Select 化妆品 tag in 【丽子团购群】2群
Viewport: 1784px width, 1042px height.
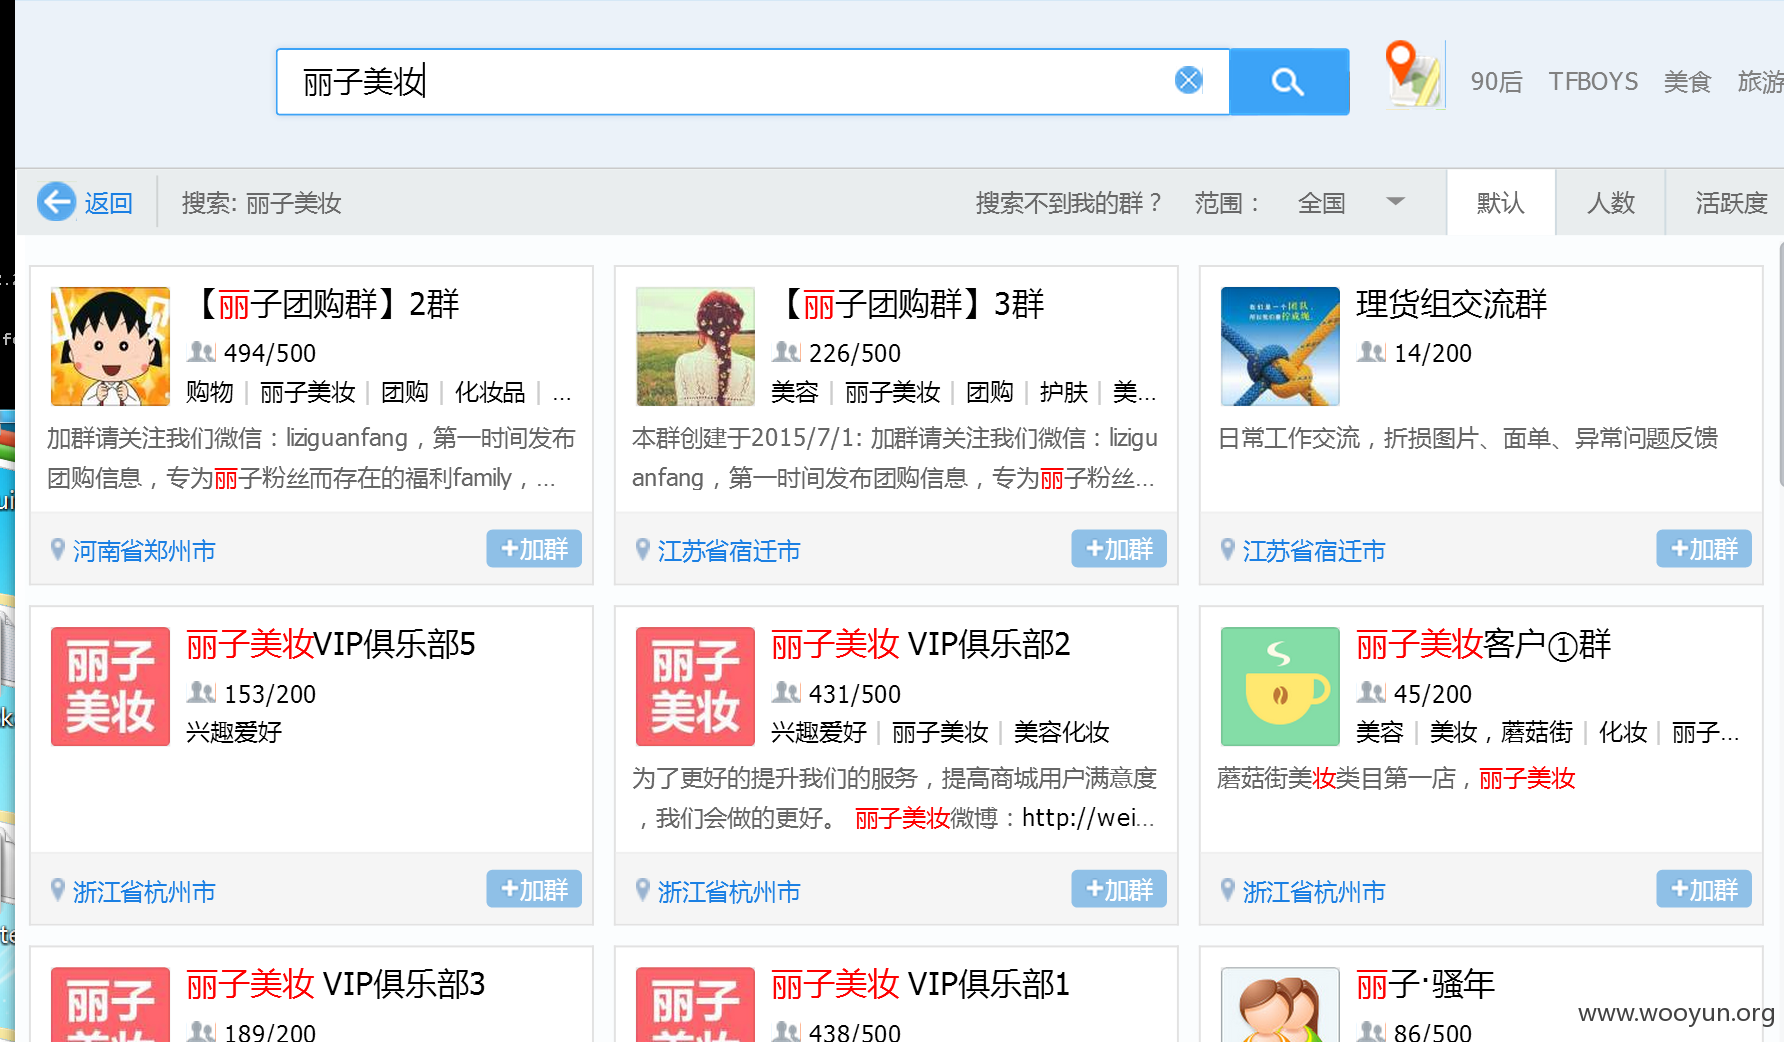click(490, 392)
